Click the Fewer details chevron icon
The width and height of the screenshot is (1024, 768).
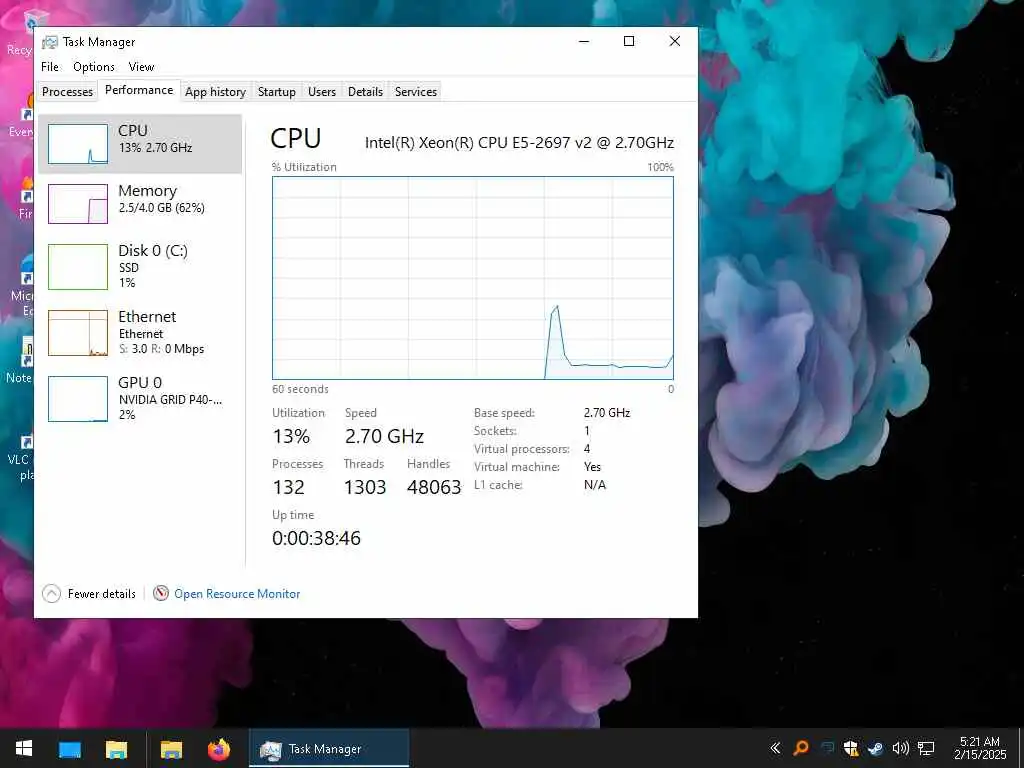[52, 594]
